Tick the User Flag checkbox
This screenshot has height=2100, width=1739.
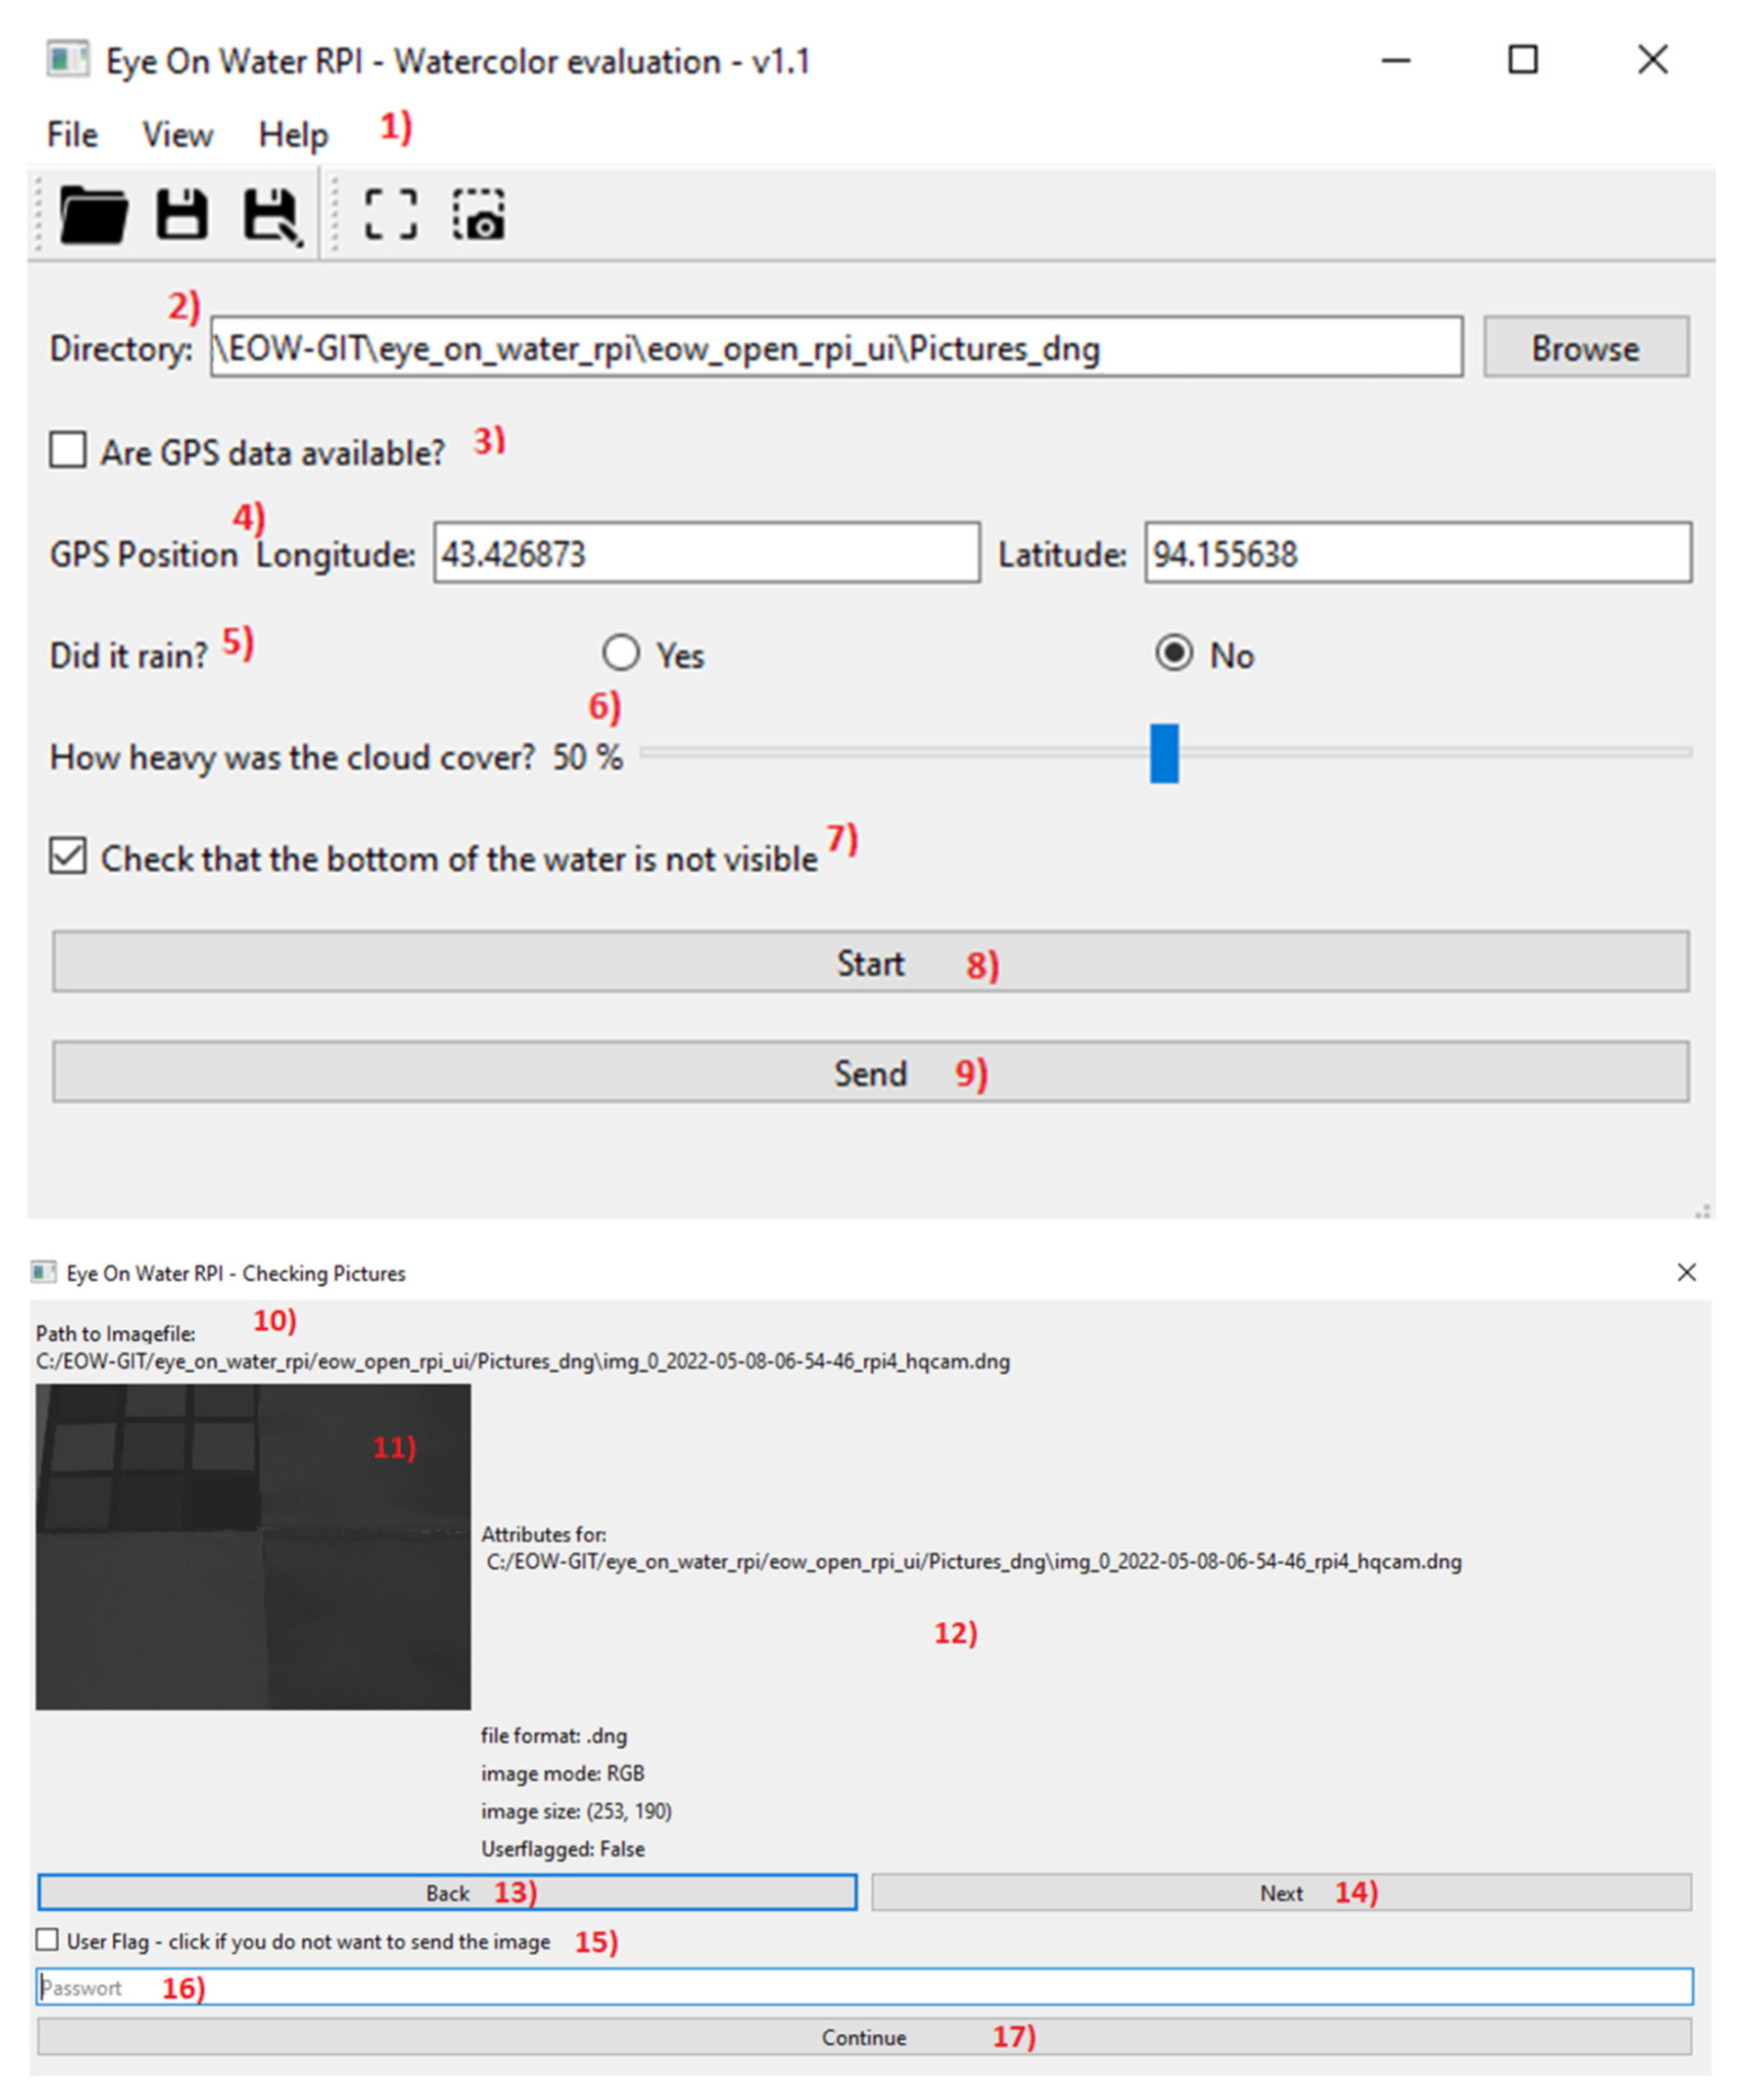pyautogui.click(x=47, y=1940)
